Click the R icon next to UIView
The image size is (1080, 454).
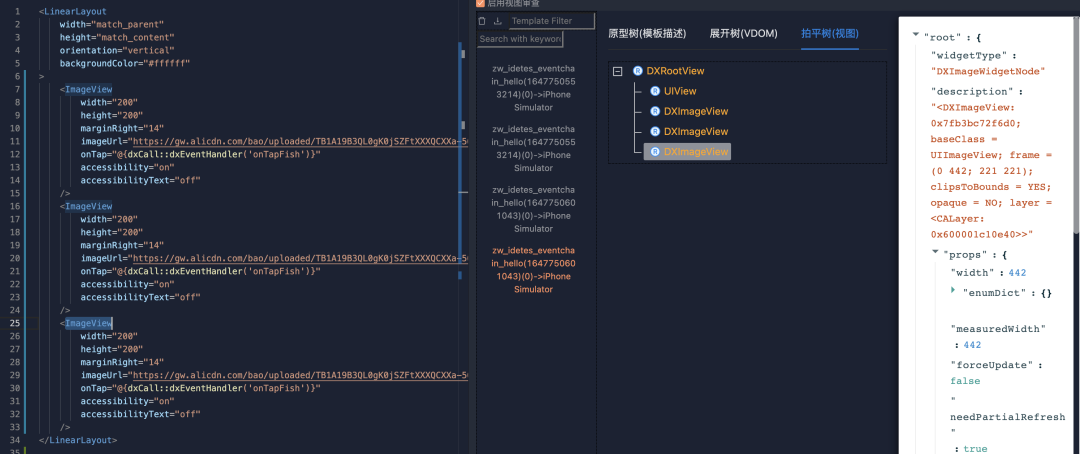coord(655,91)
